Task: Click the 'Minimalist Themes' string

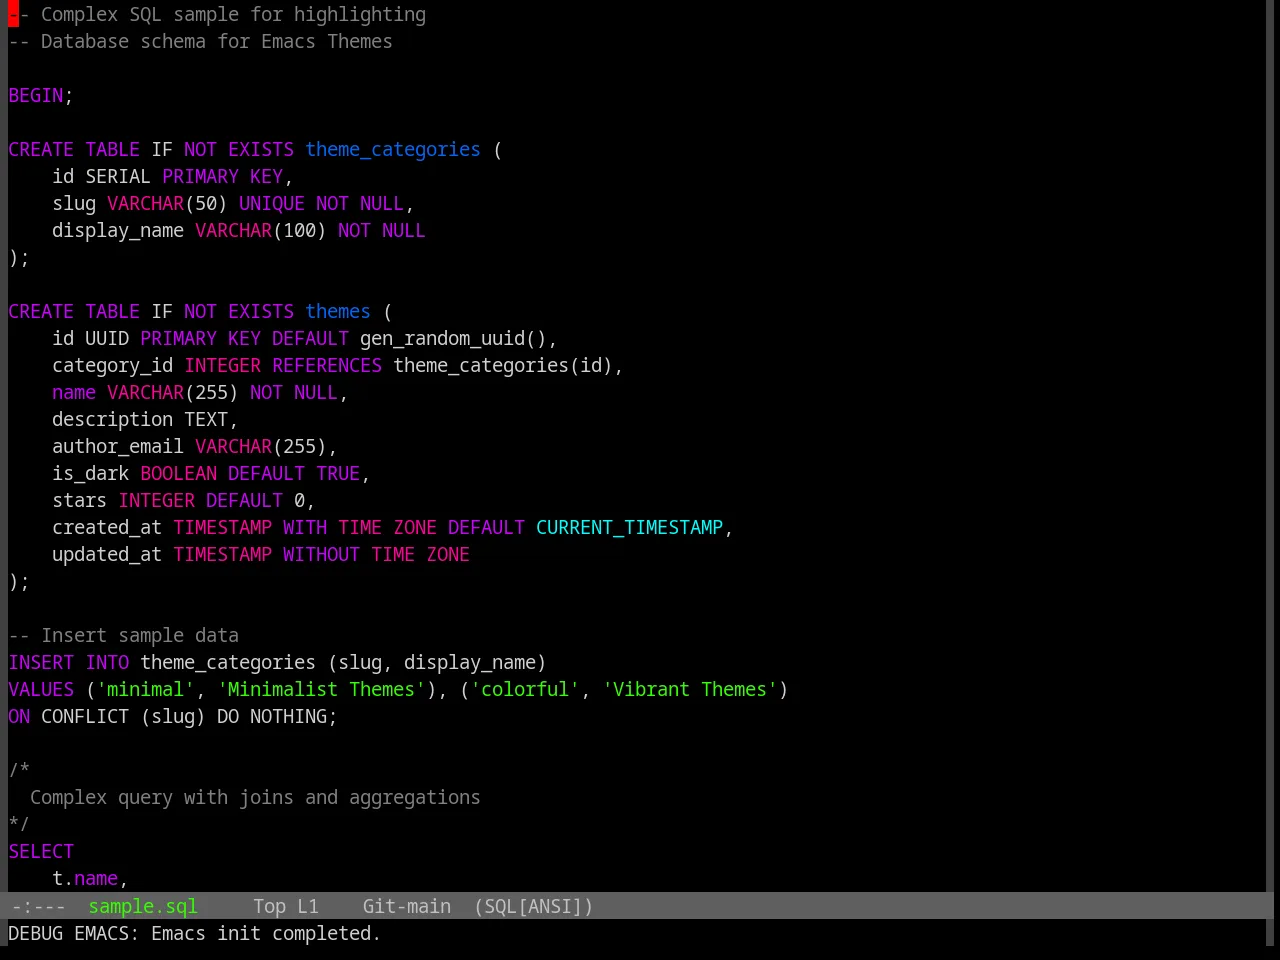Action: (x=322, y=689)
